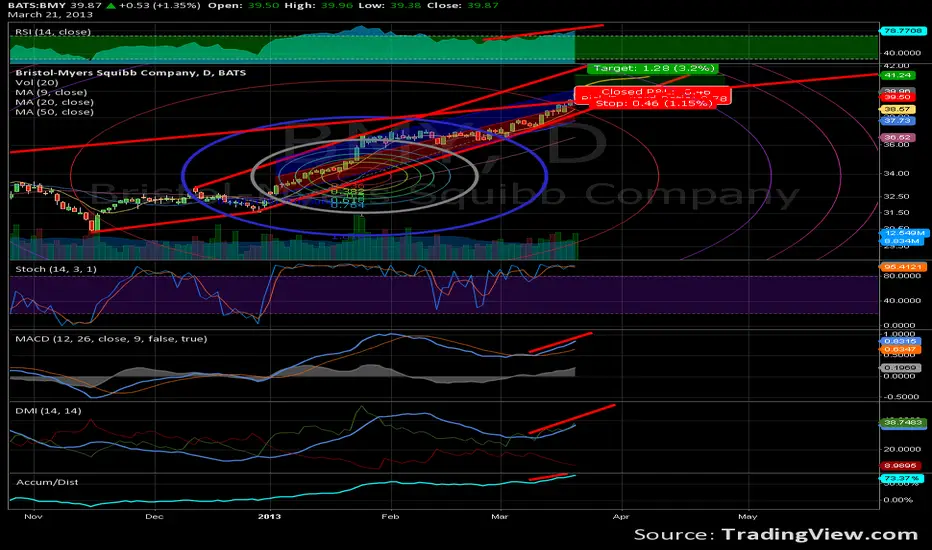
Task: Click the -0.5000 level on MACD scale
Action: (902, 397)
